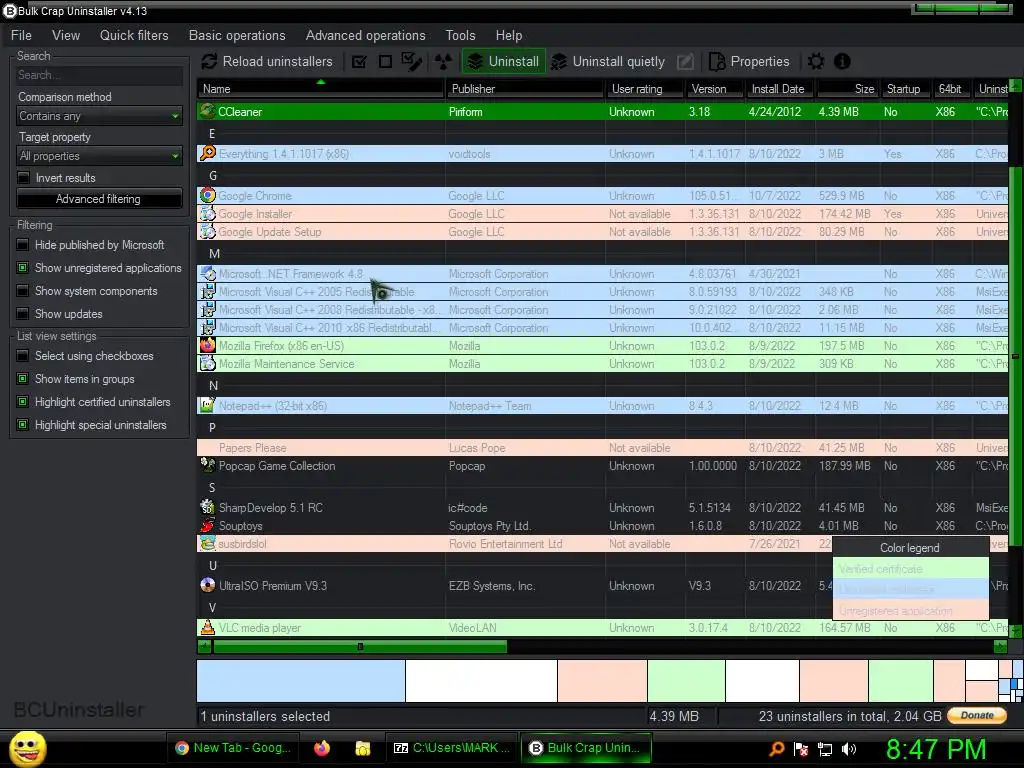Click the Popcap Game Collection icon

(x=208, y=465)
